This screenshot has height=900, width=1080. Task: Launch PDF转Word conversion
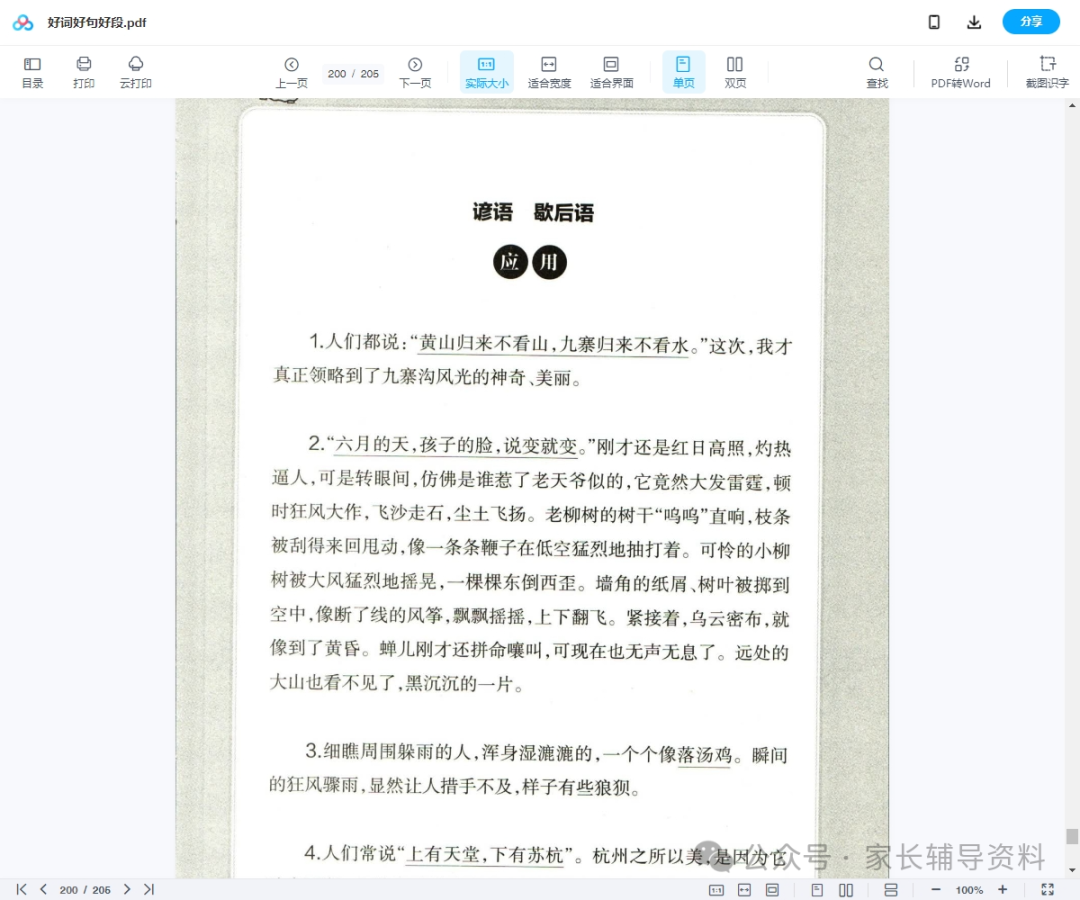tap(961, 72)
